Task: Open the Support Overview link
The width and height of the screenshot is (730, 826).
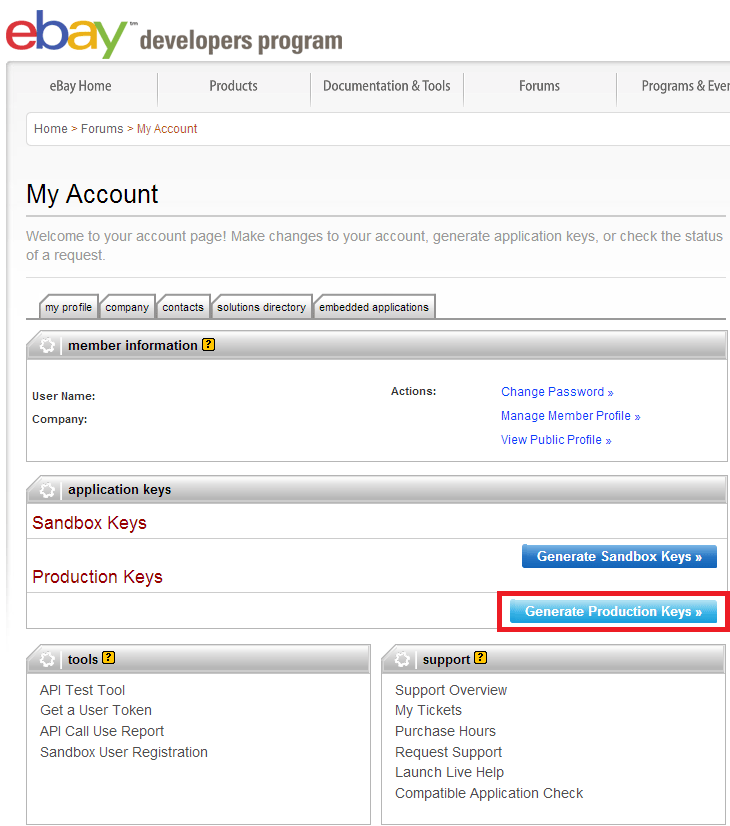Action: (451, 690)
